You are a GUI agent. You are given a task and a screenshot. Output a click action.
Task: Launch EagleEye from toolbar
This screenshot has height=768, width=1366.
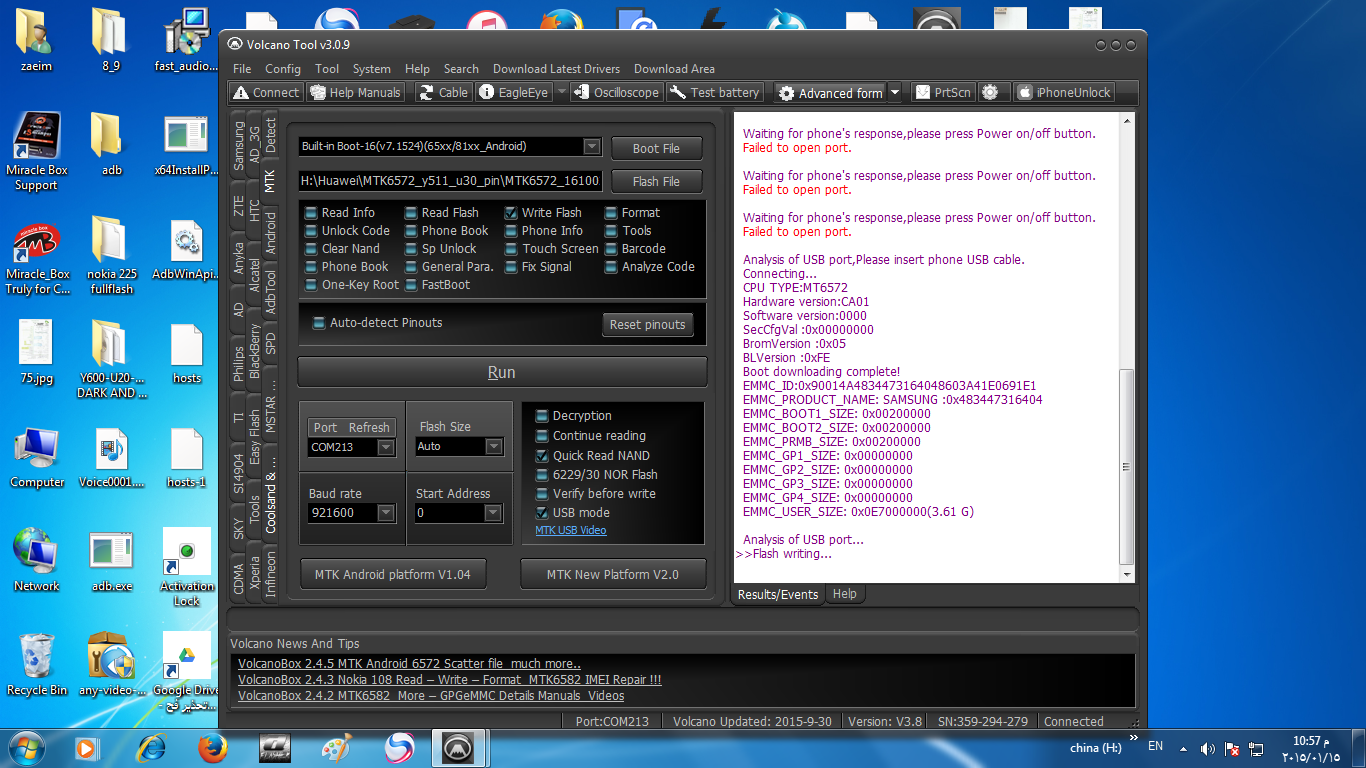click(513, 92)
